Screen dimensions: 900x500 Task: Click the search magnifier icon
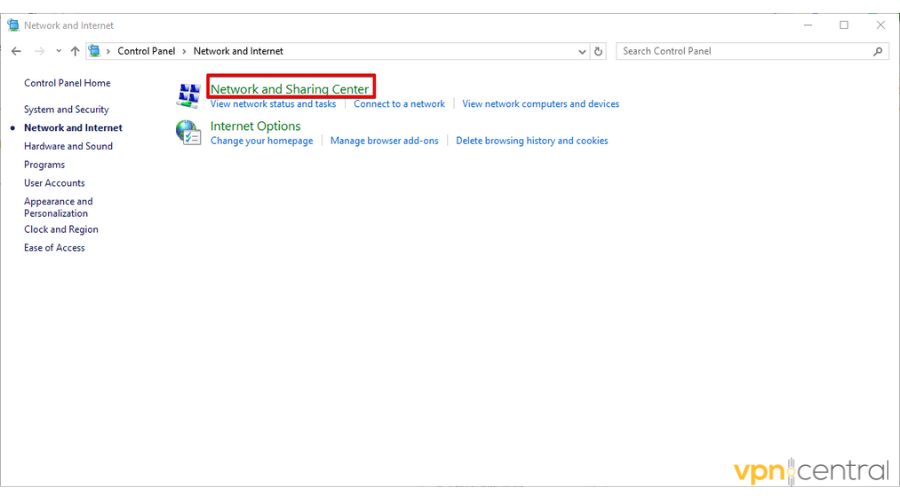pyautogui.click(x=878, y=51)
